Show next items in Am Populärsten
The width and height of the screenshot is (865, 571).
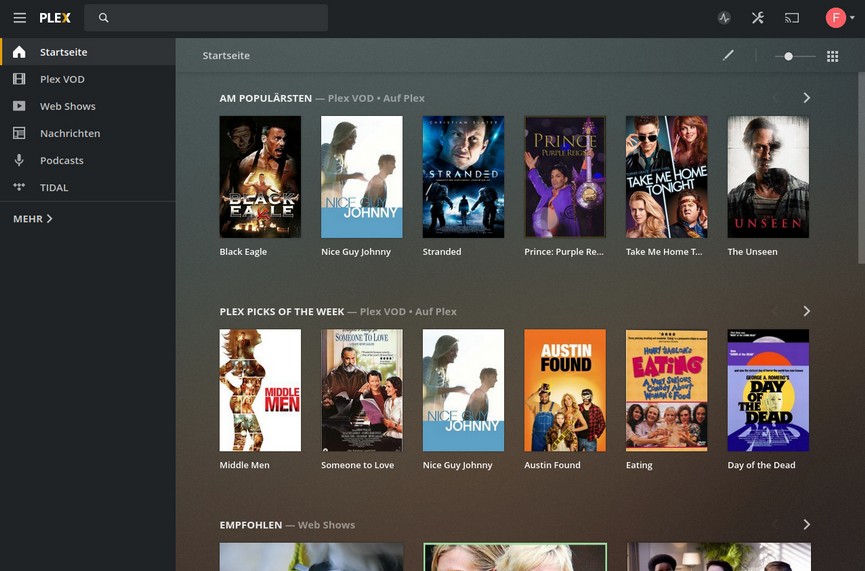pos(807,98)
